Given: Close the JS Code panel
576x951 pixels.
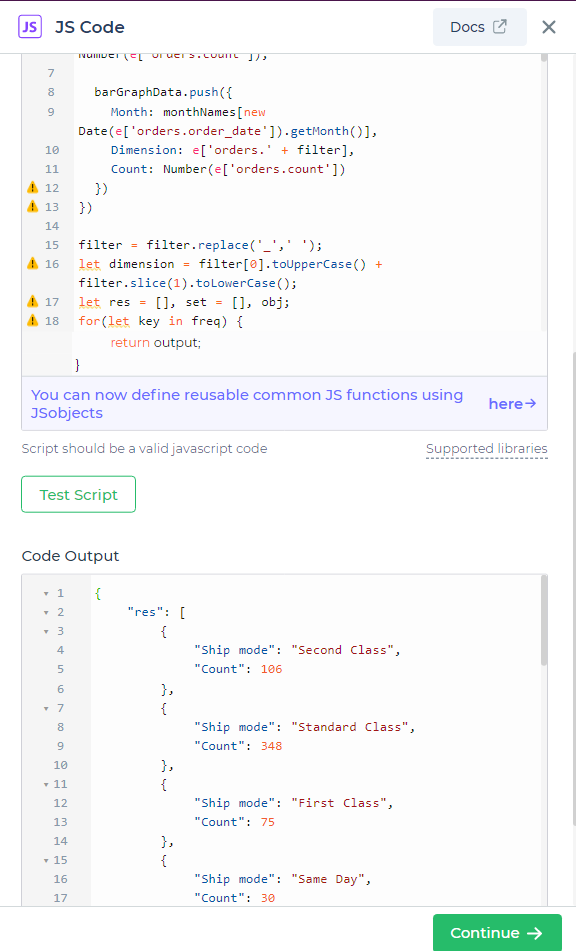Looking at the screenshot, I should pos(549,27).
